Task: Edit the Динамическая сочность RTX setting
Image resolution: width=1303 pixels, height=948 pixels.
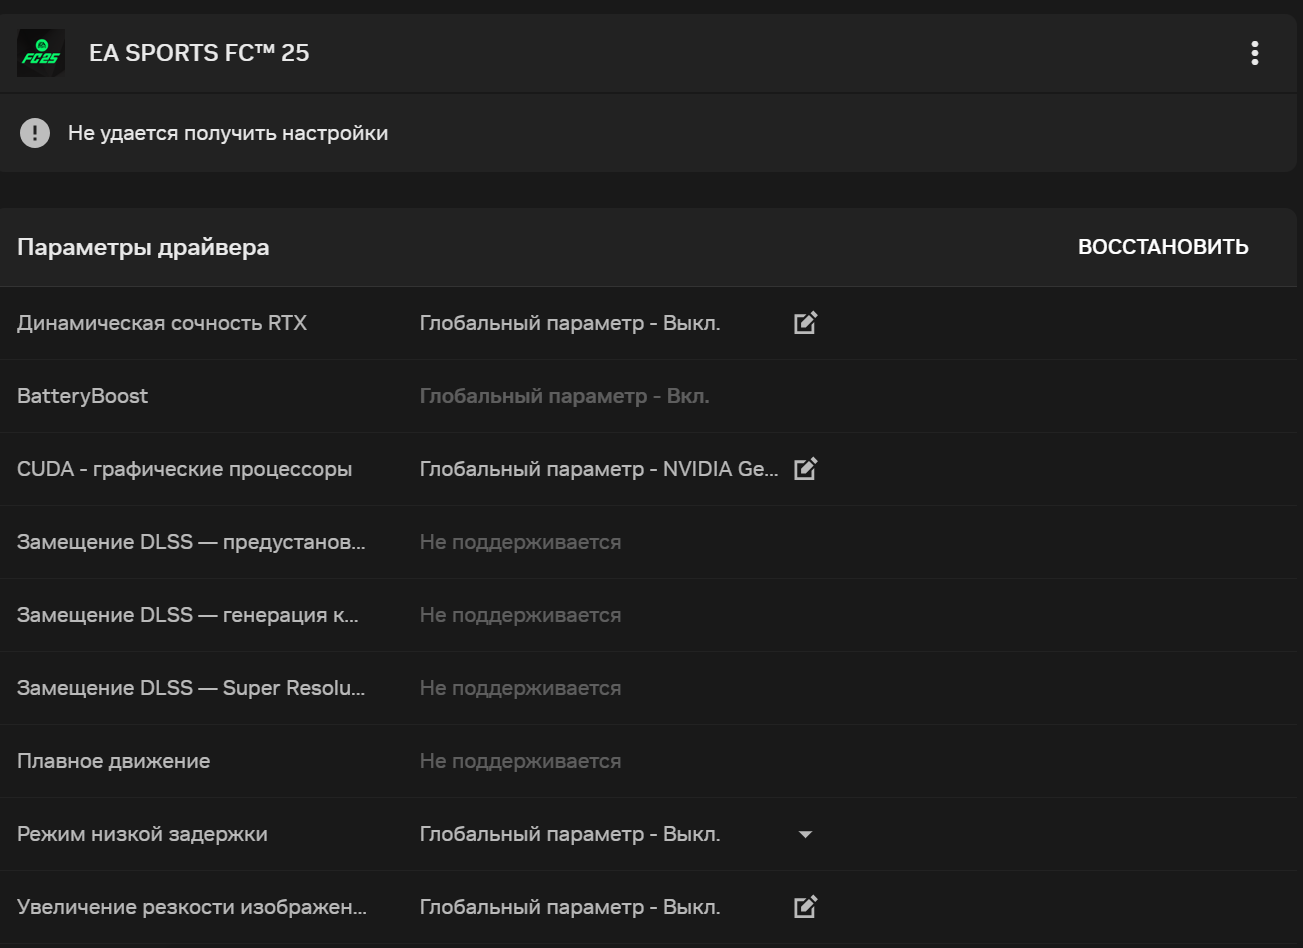Action: (x=805, y=323)
